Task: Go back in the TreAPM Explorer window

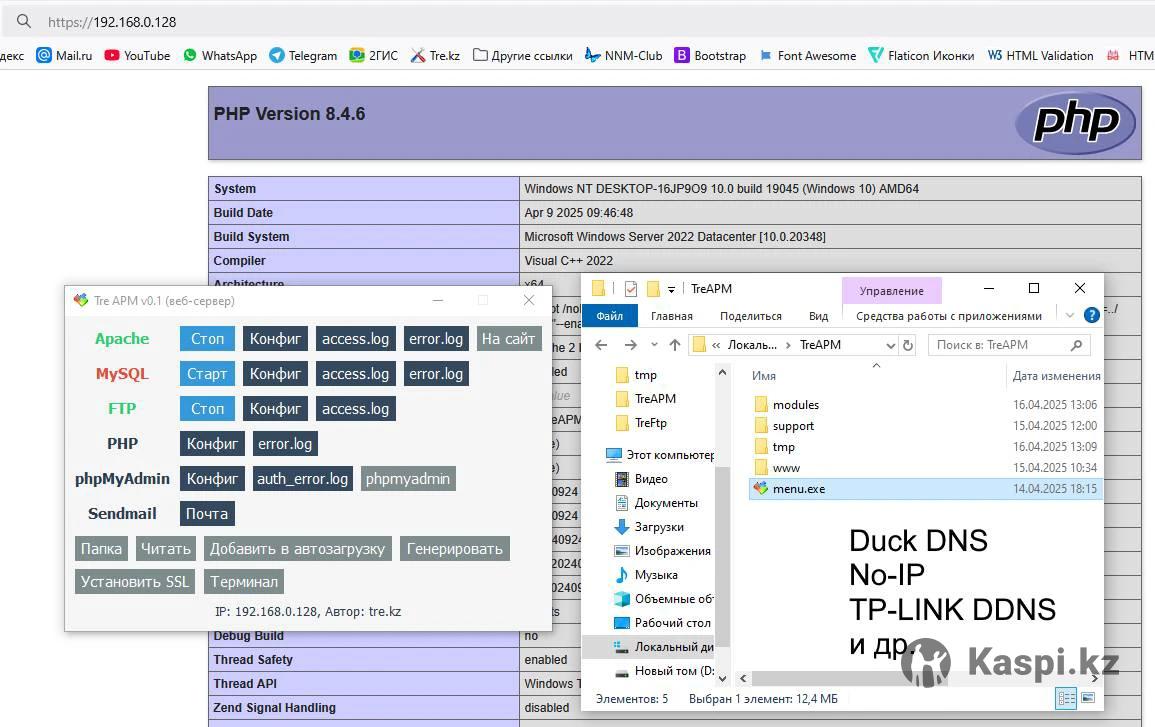Action: coord(601,345)
